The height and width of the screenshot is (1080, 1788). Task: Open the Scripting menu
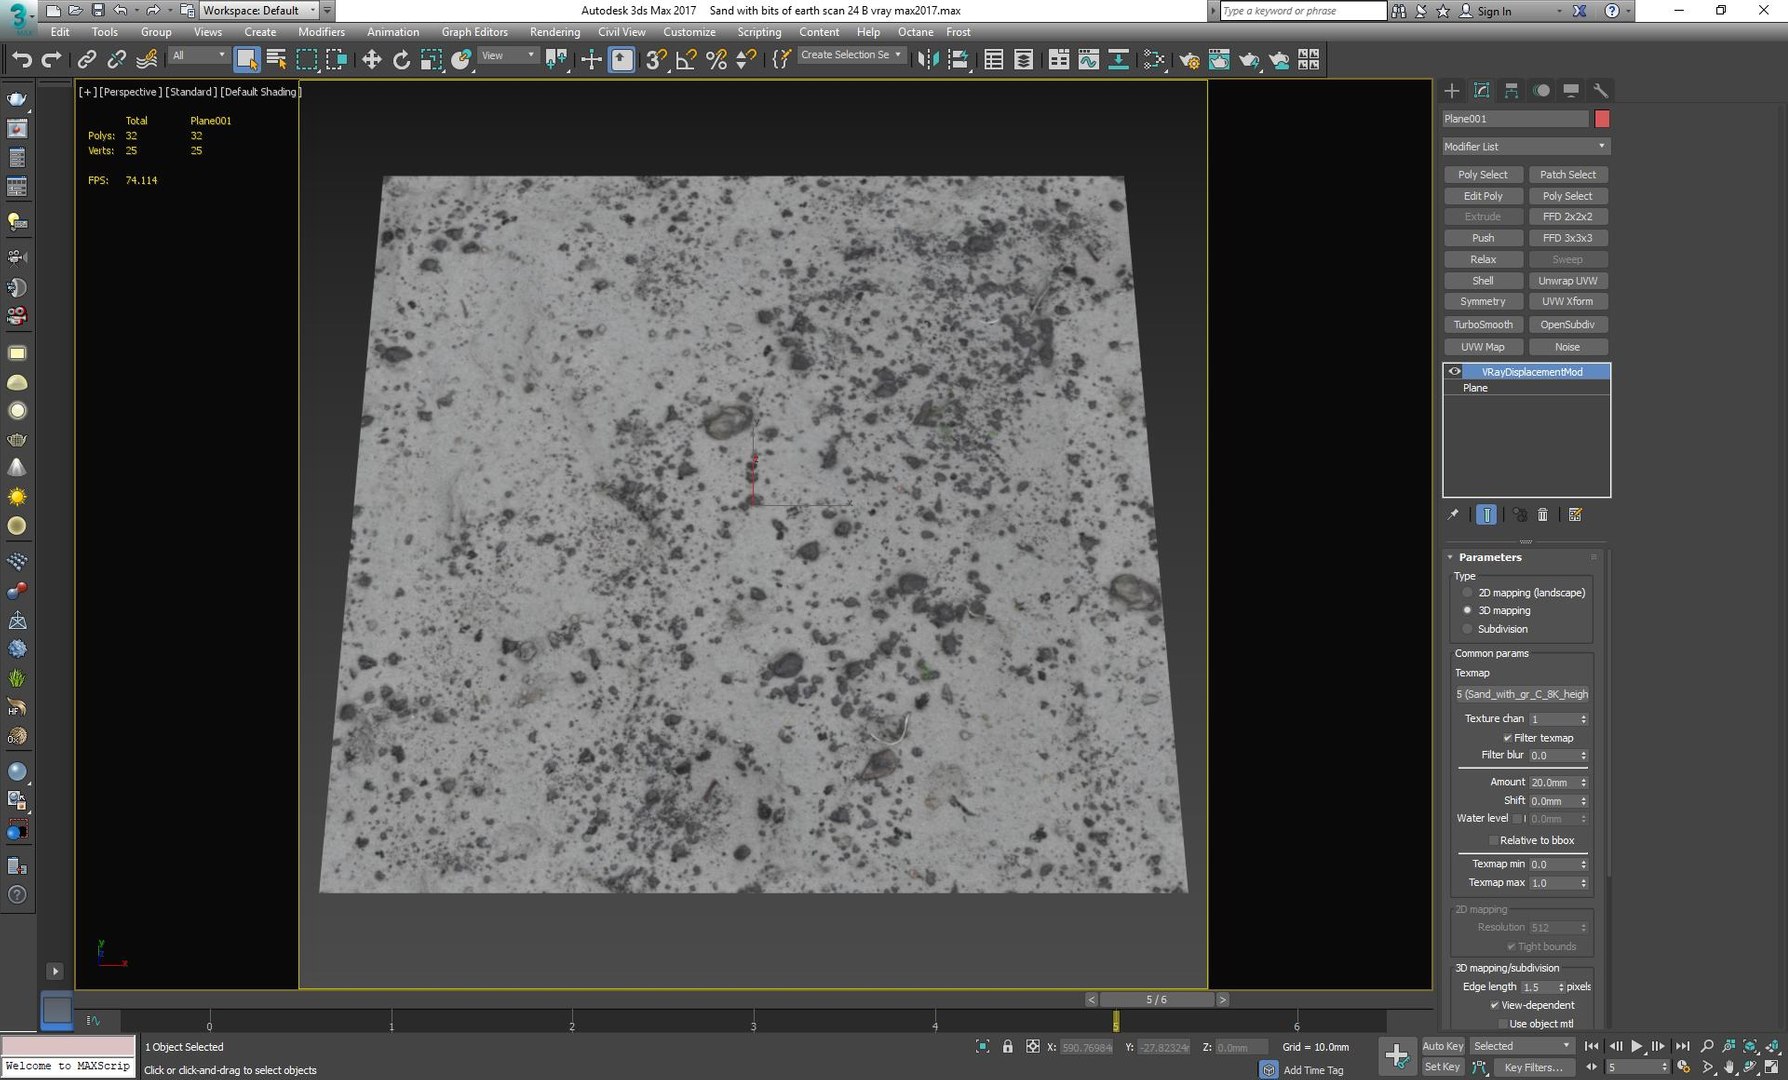tap(759, 32)
